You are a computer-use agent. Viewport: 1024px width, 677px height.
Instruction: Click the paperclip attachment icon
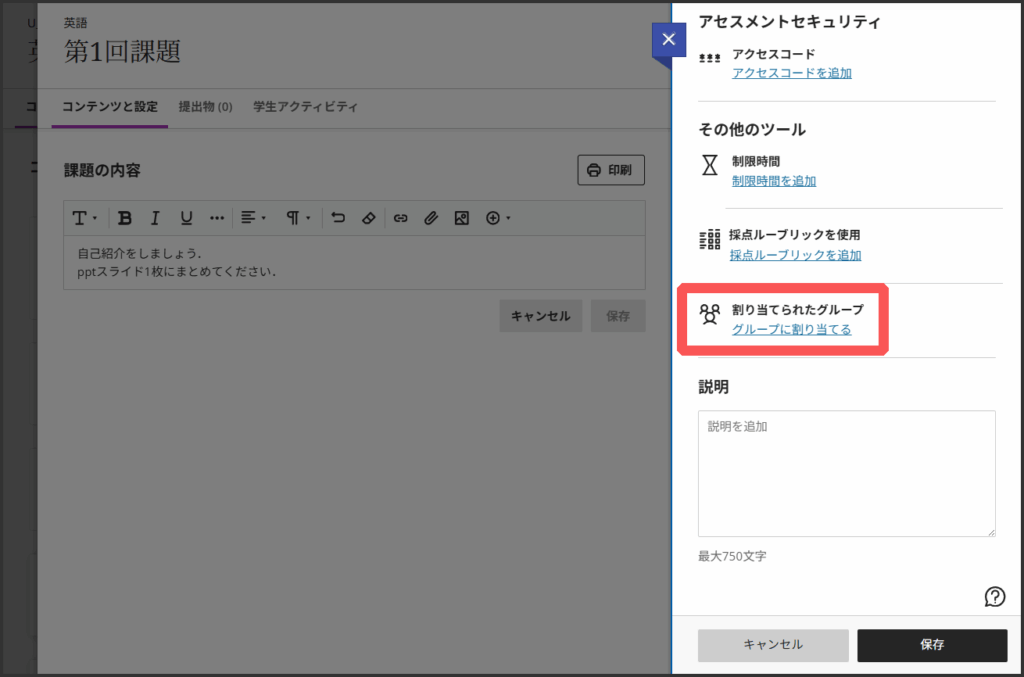[x=431, y=218]
